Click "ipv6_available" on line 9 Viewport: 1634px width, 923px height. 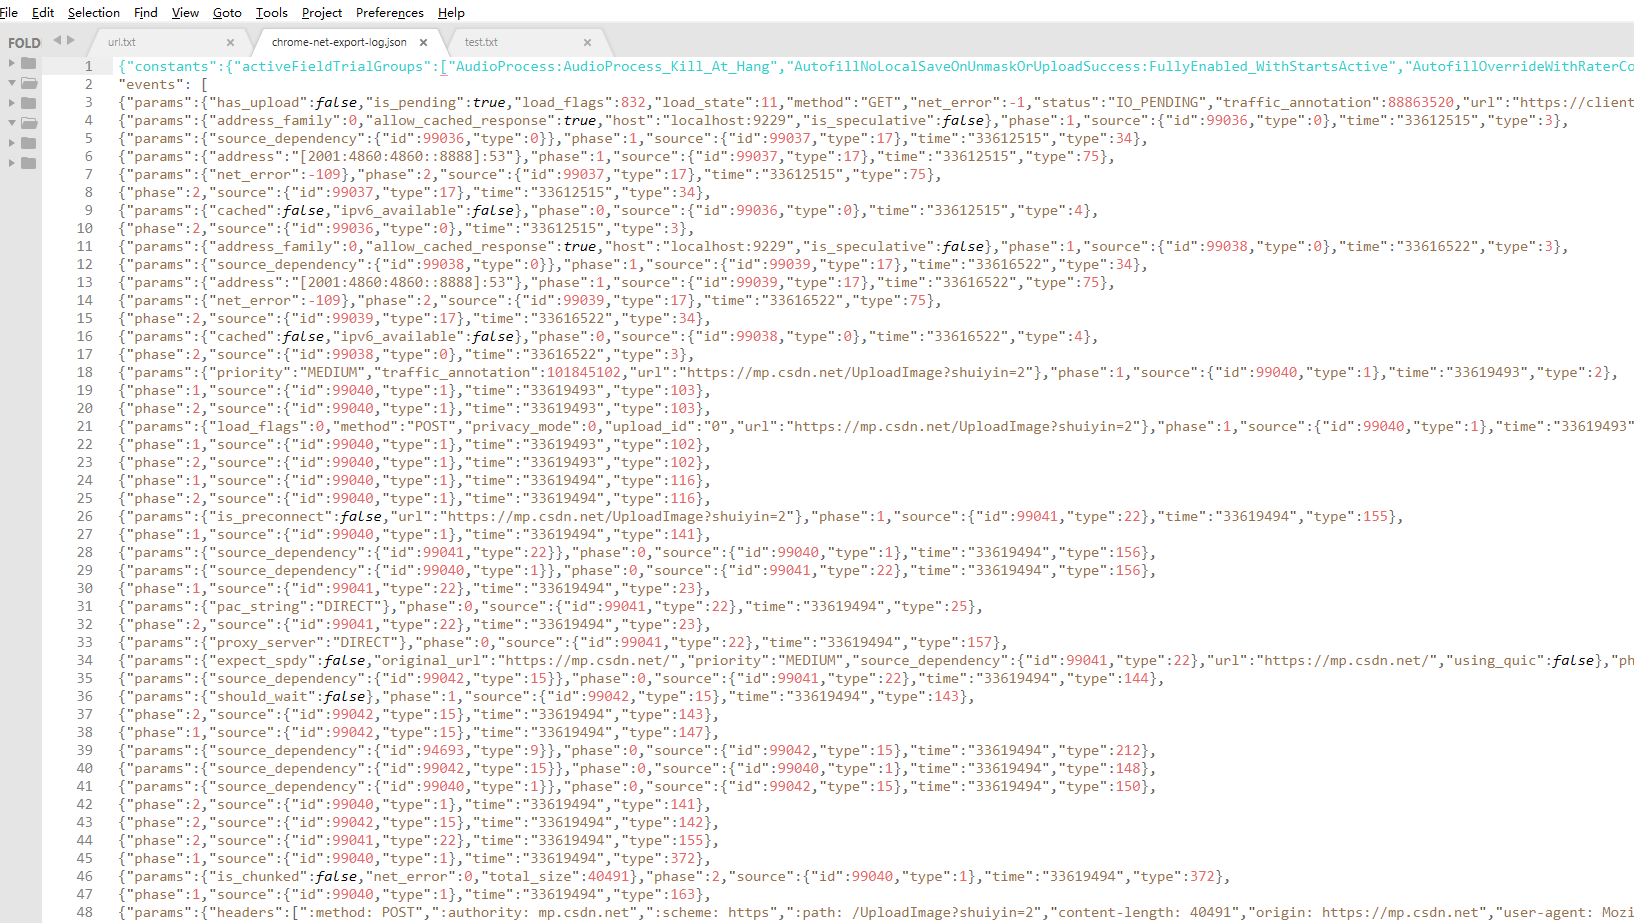click(397, 210)
